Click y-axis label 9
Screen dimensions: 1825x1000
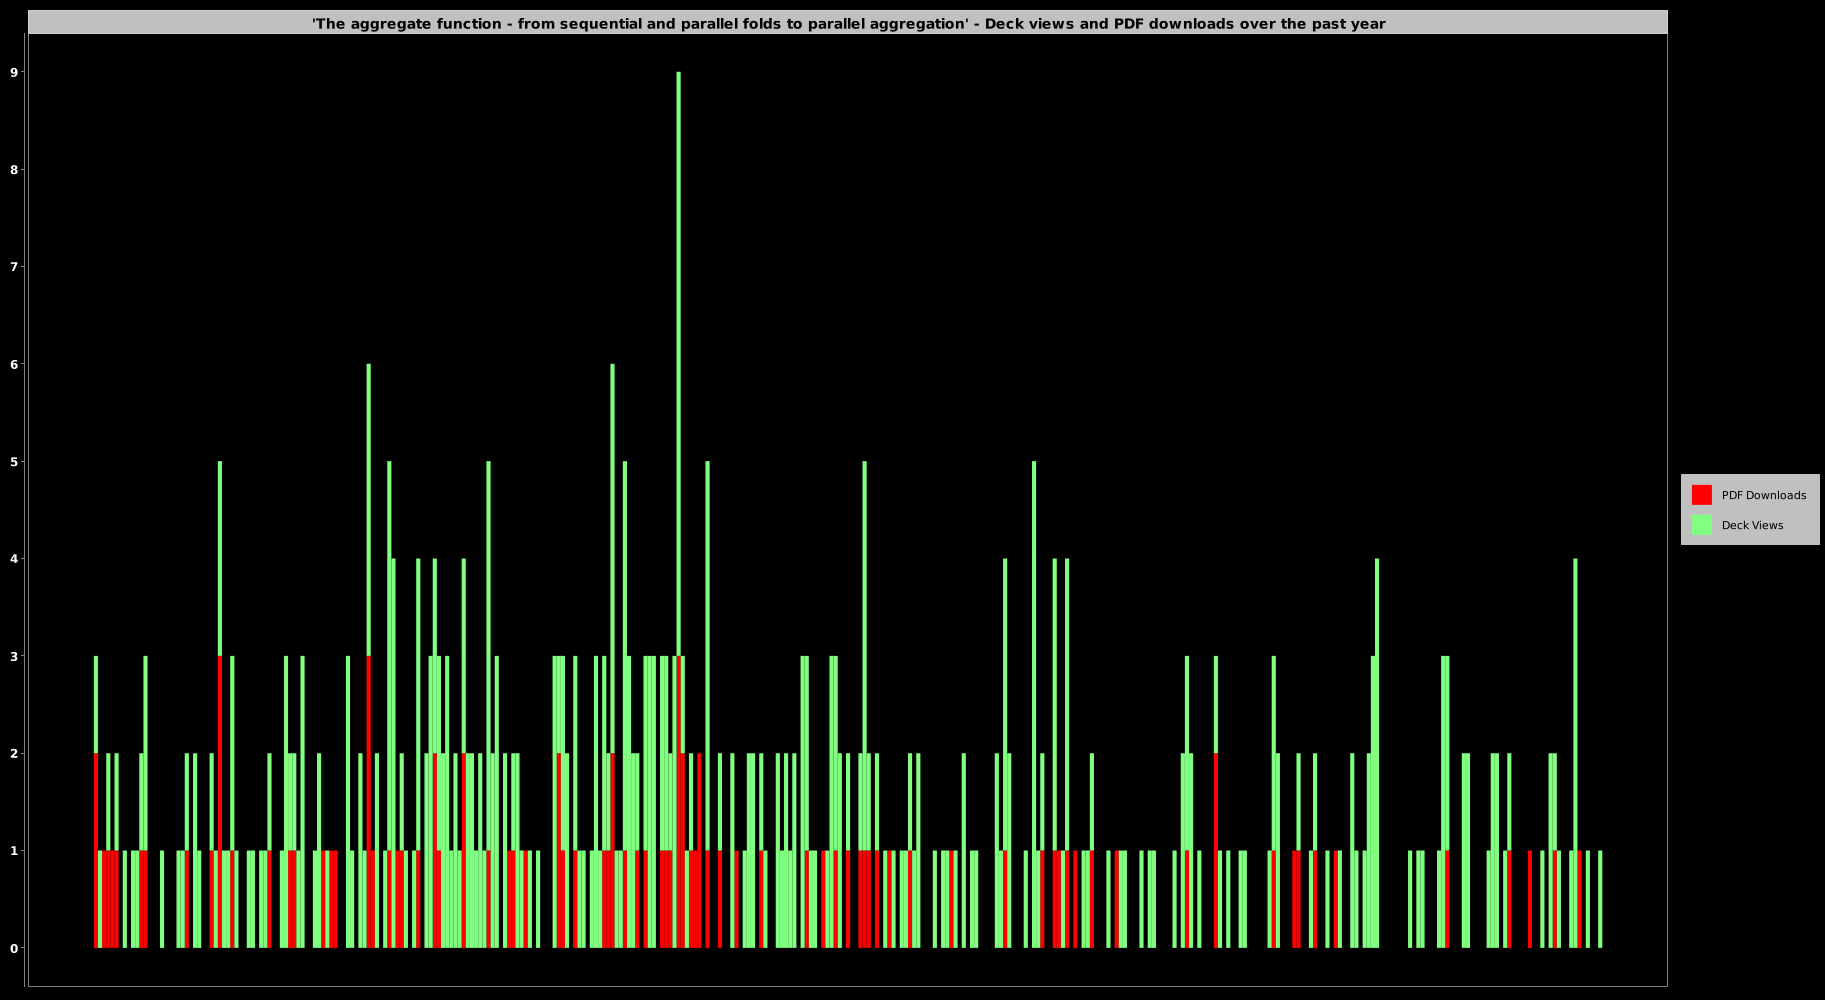coord(14,72)
